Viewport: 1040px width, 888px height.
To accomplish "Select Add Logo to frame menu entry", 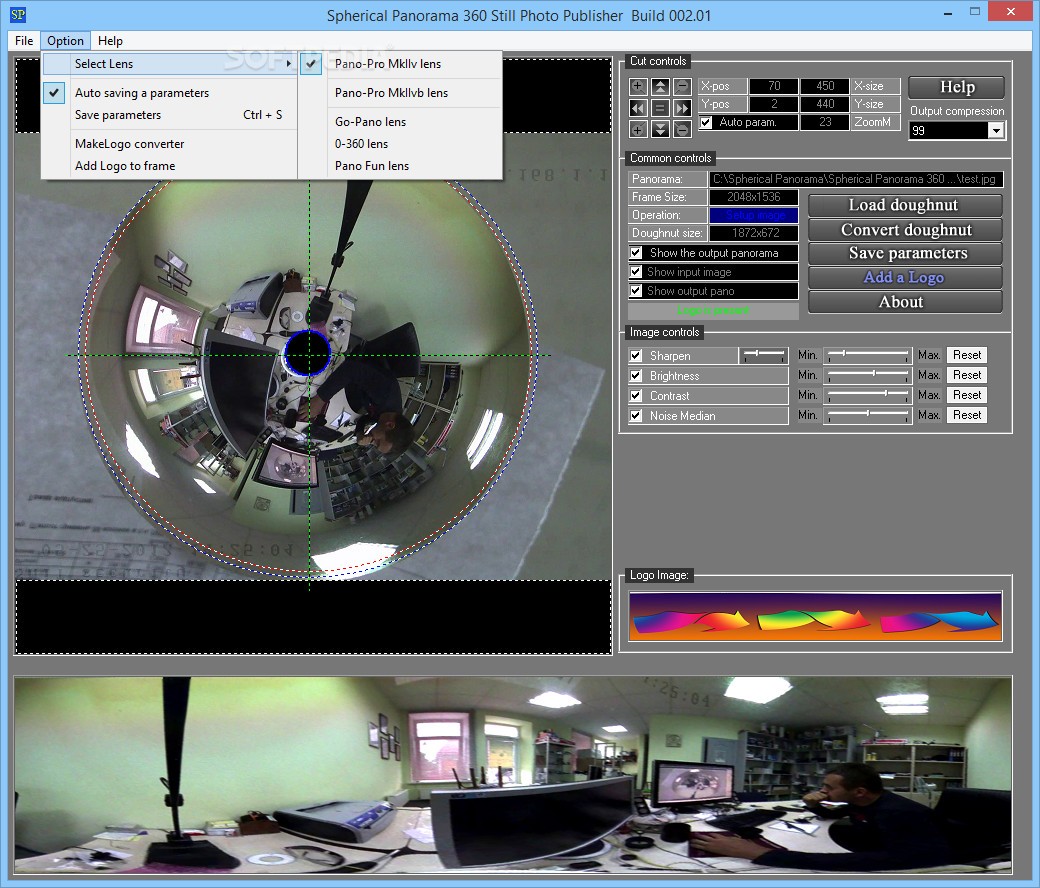I will point(170,166).
